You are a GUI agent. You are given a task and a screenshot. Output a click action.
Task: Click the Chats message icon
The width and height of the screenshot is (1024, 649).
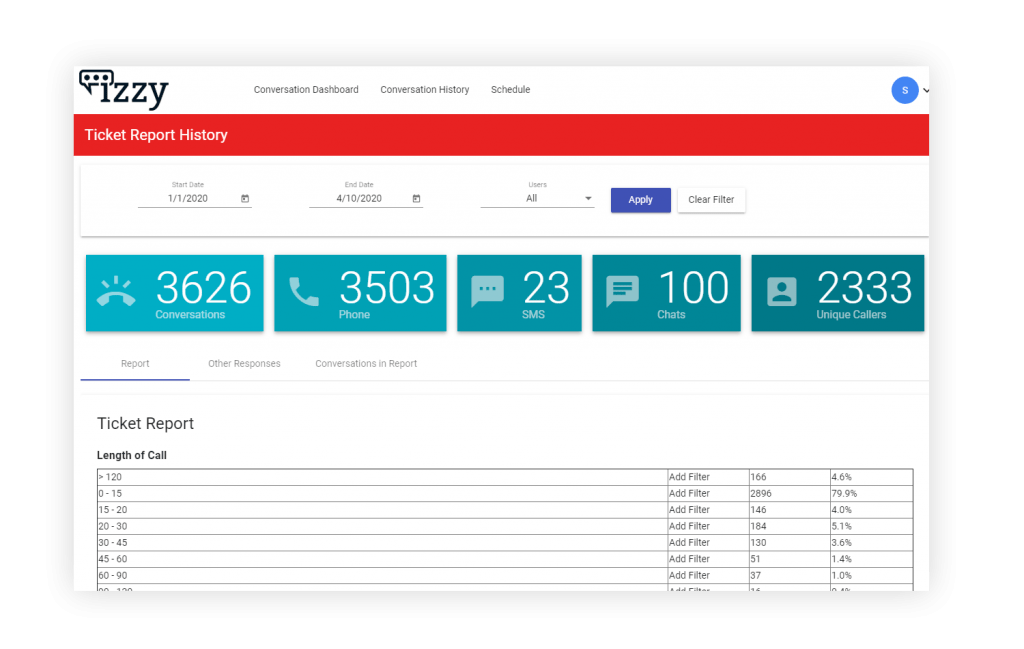tap(622, 291)
